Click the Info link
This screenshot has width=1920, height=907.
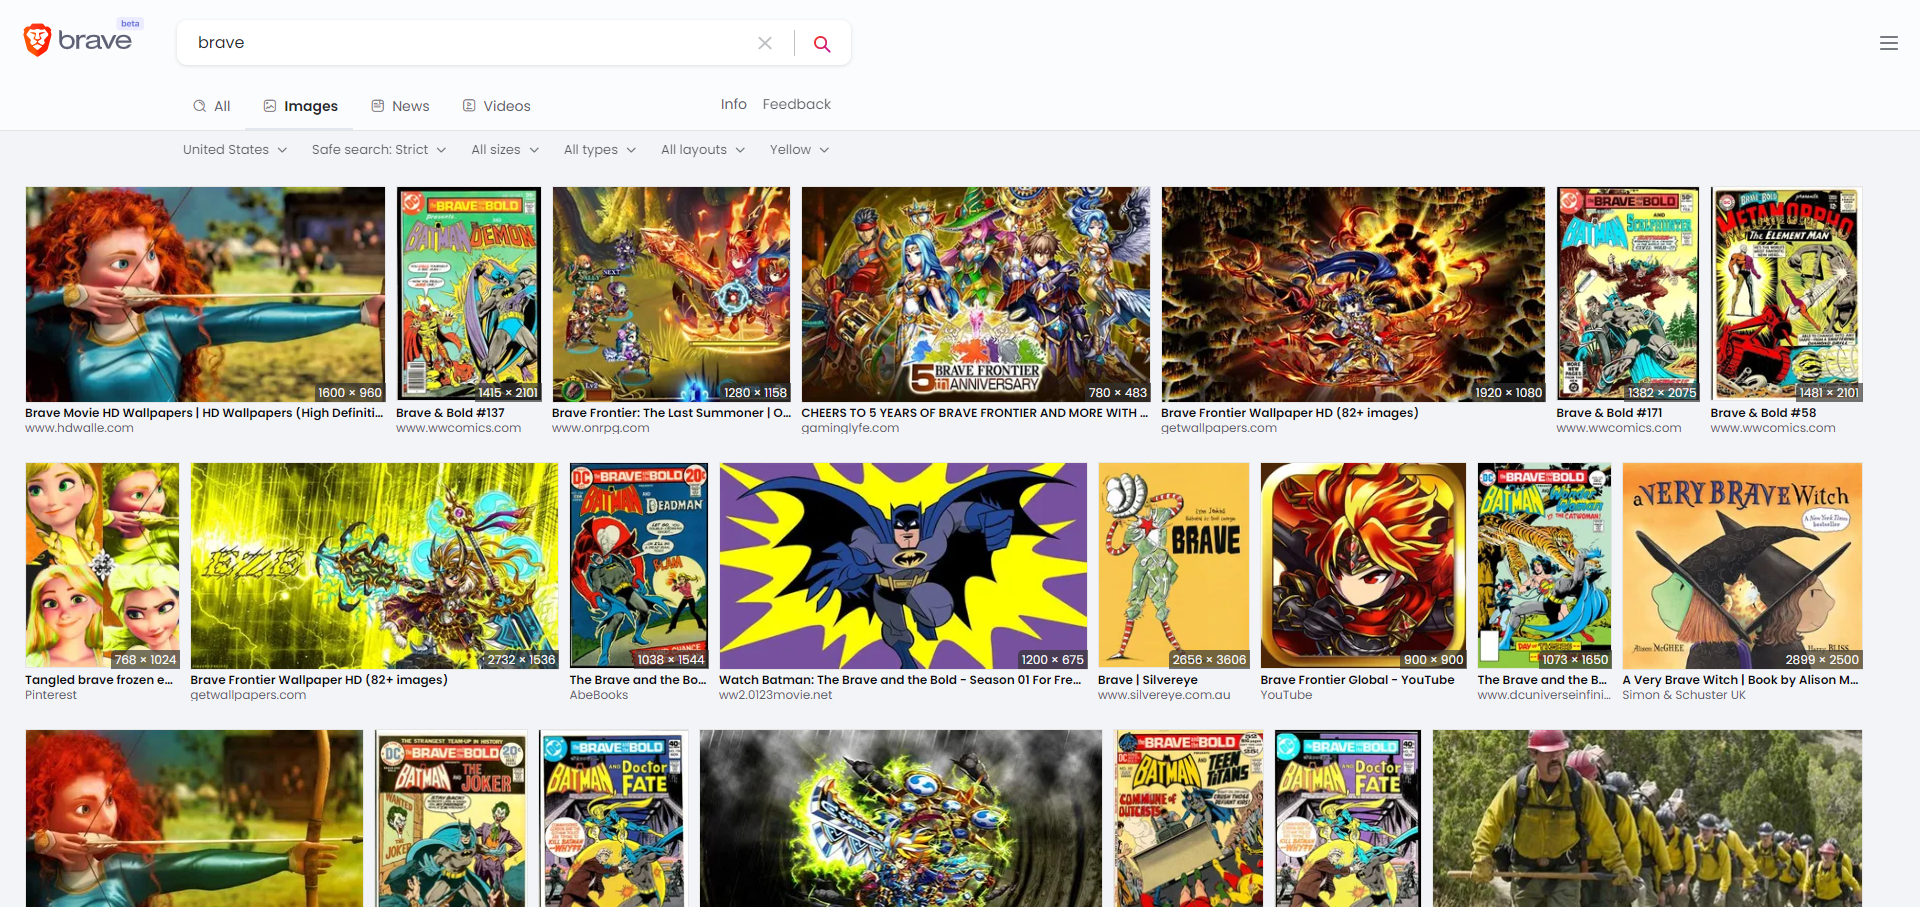tap(733, 104)
